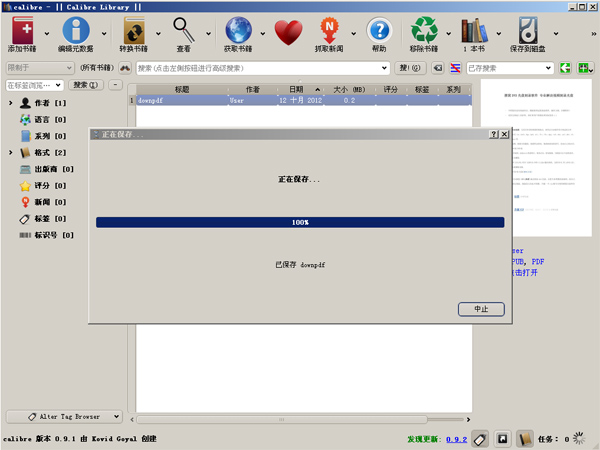Viewport: 600px width, 450px height.
Task: Click the tag browser icon in status bar
Action: [480, 439]
